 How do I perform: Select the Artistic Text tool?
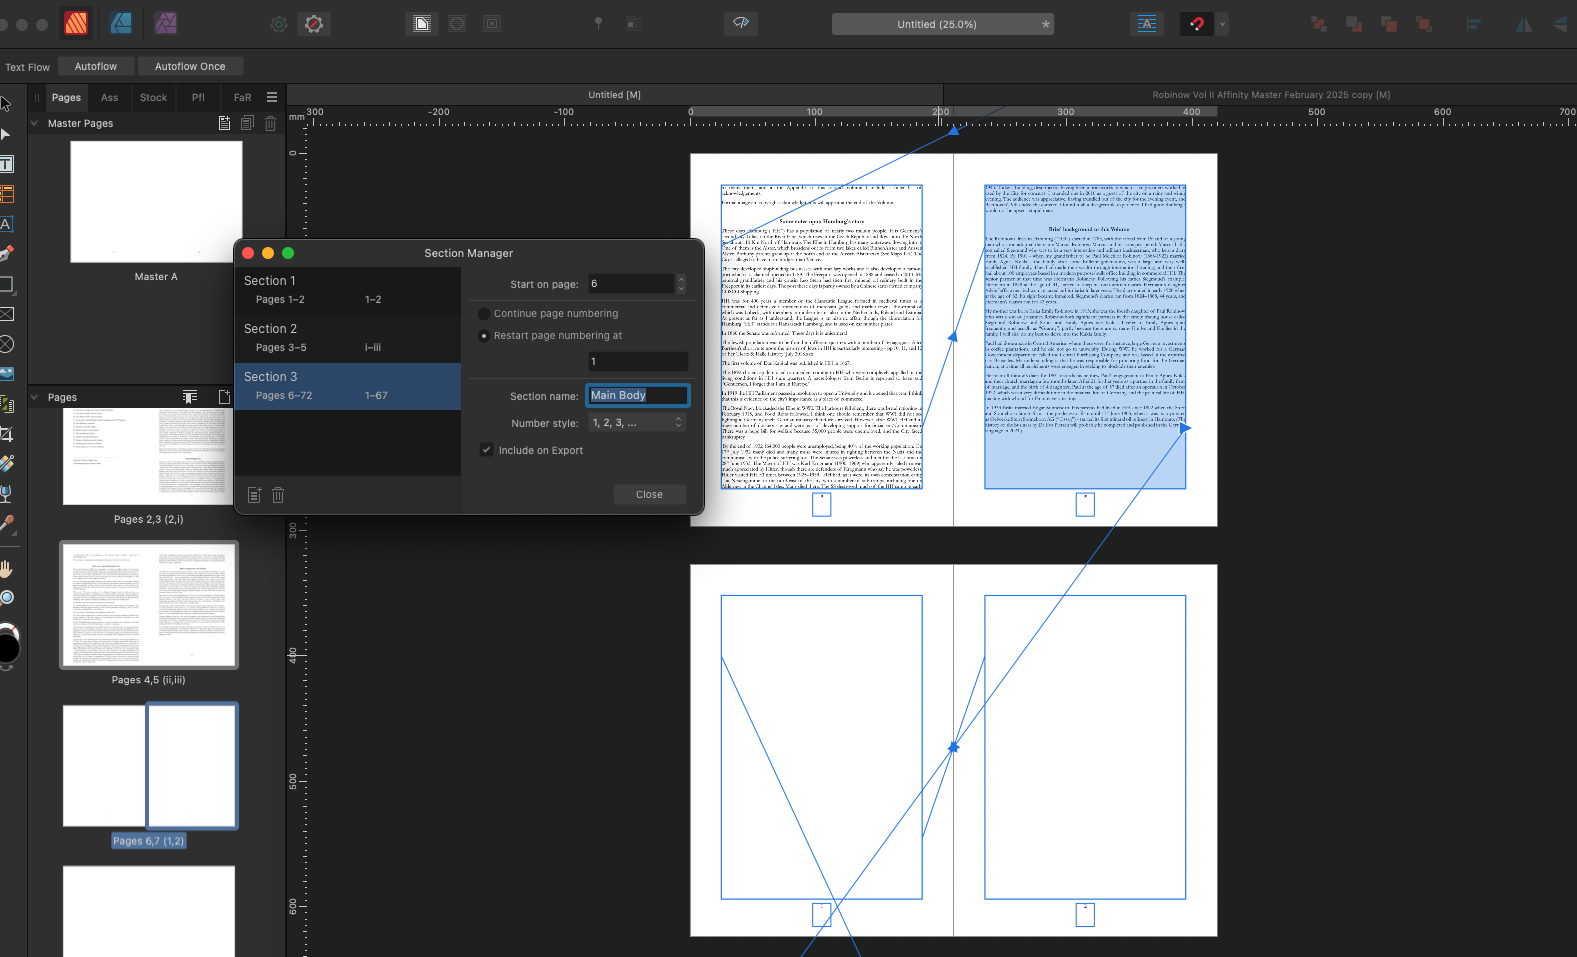[x=6, y=224]
